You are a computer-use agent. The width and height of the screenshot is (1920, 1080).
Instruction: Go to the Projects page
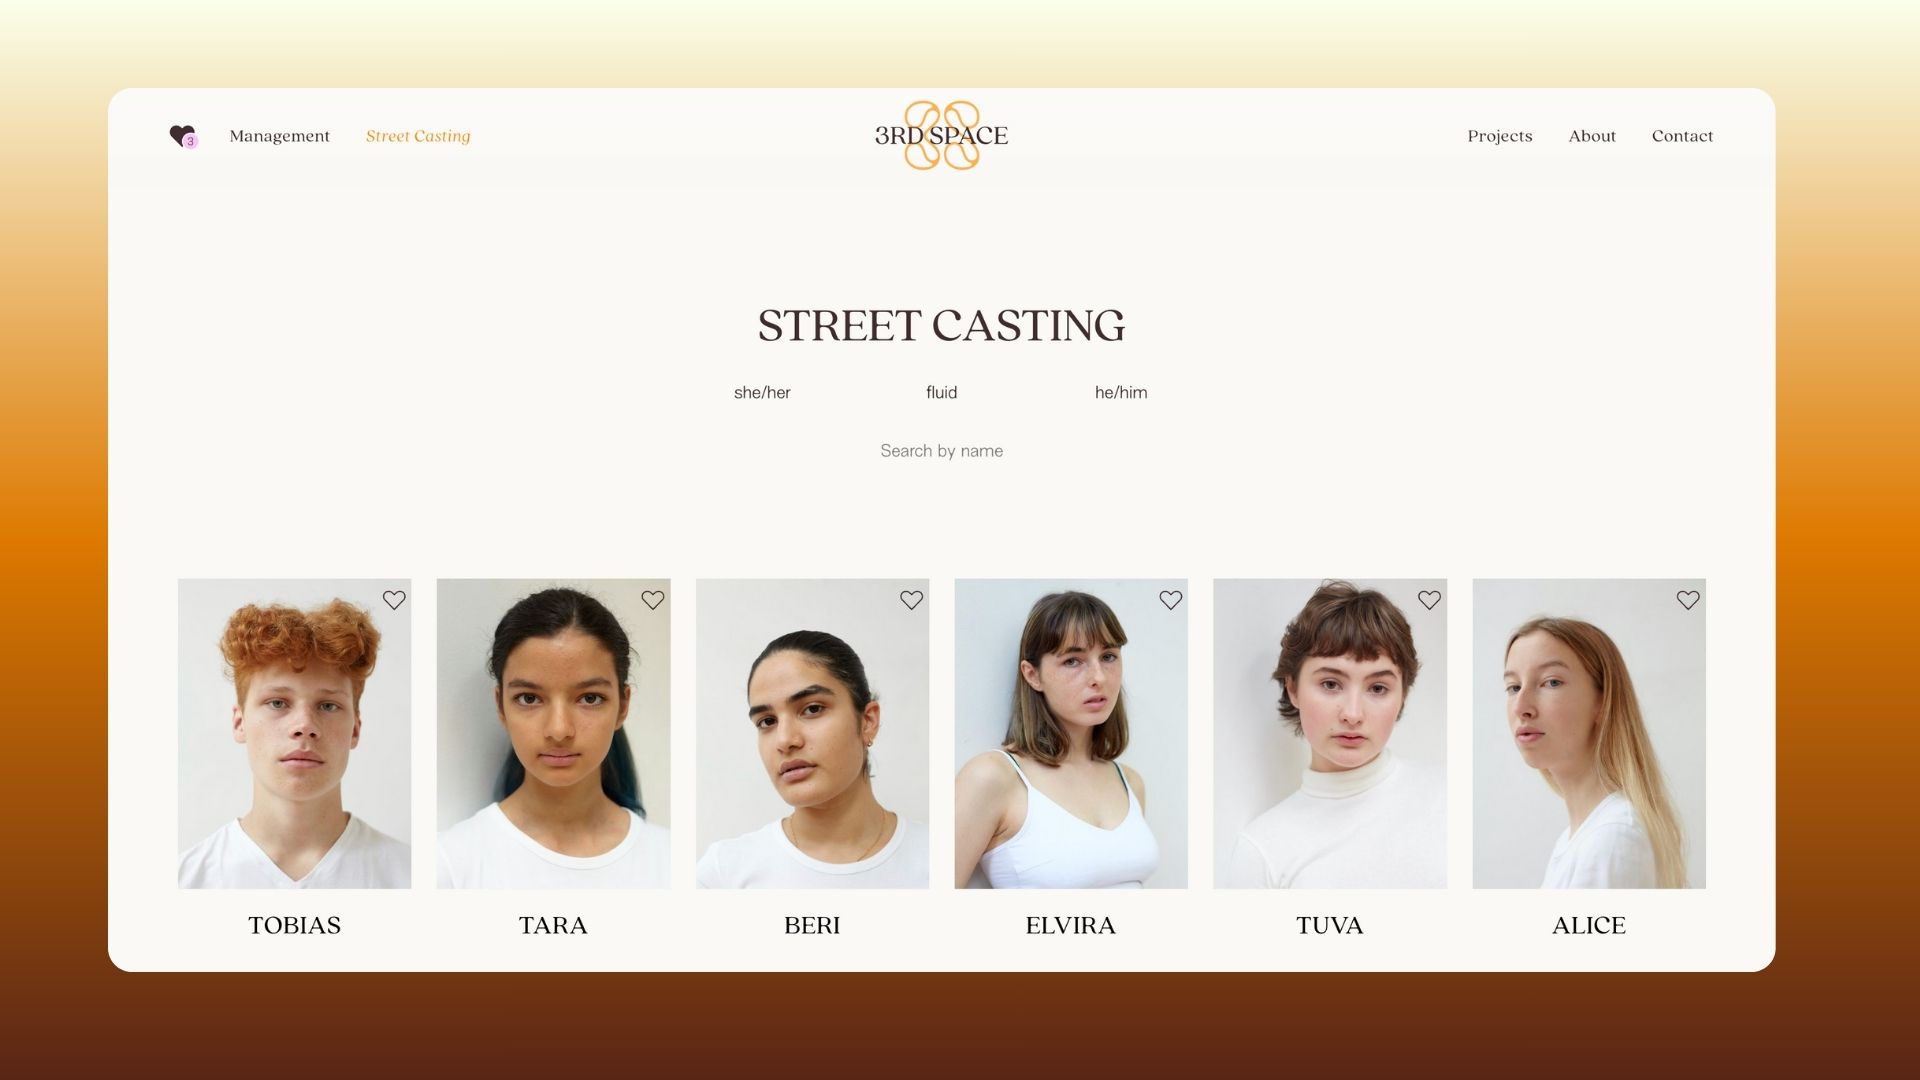1499,136
